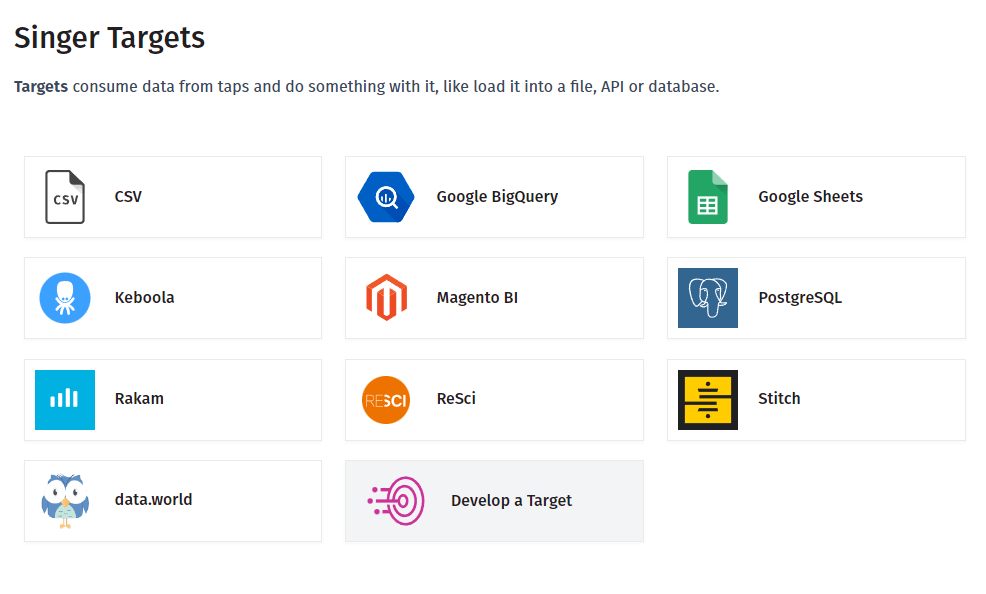Select the Keboola octopus icon
This screenshot has height=594, width=986.
64,297
